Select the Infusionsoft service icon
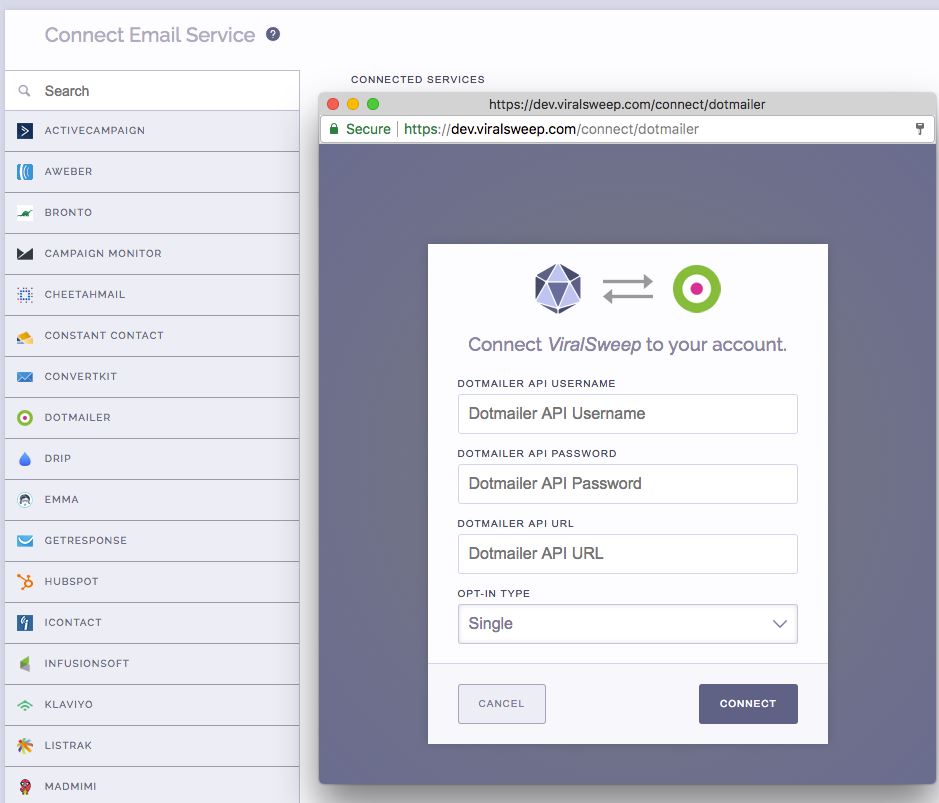Viewport: 939px width, 803px height. point(25,663)
